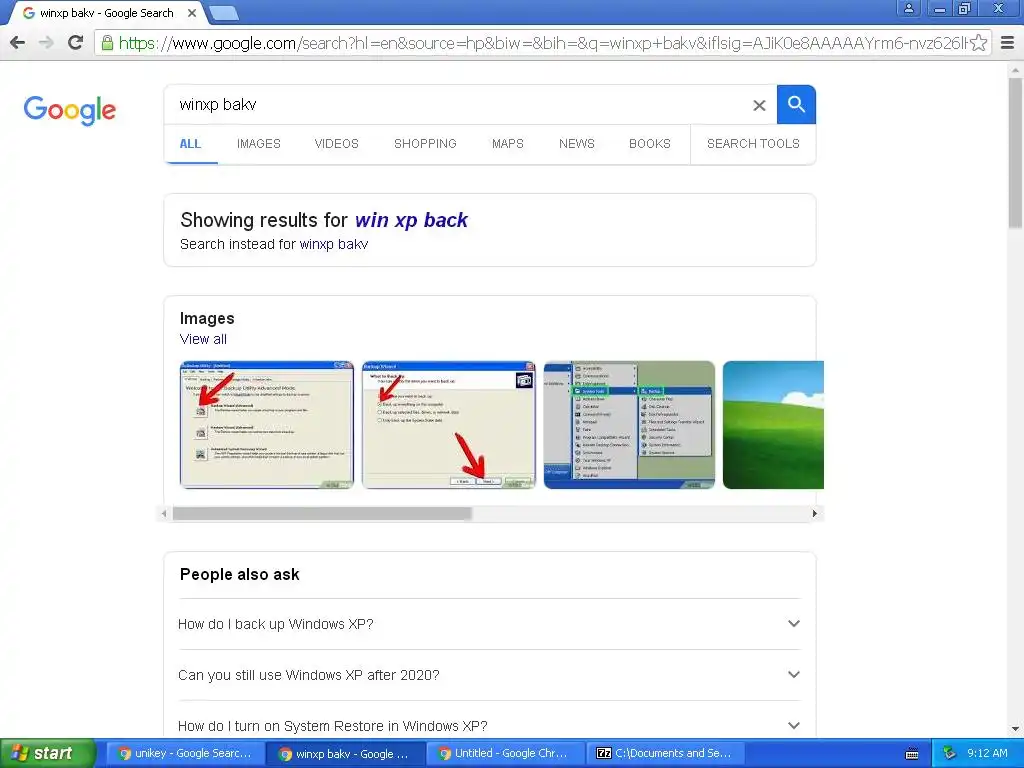1024x768 pixels.
Task: Click the browser Back arrow
Action: pos(18,42)
